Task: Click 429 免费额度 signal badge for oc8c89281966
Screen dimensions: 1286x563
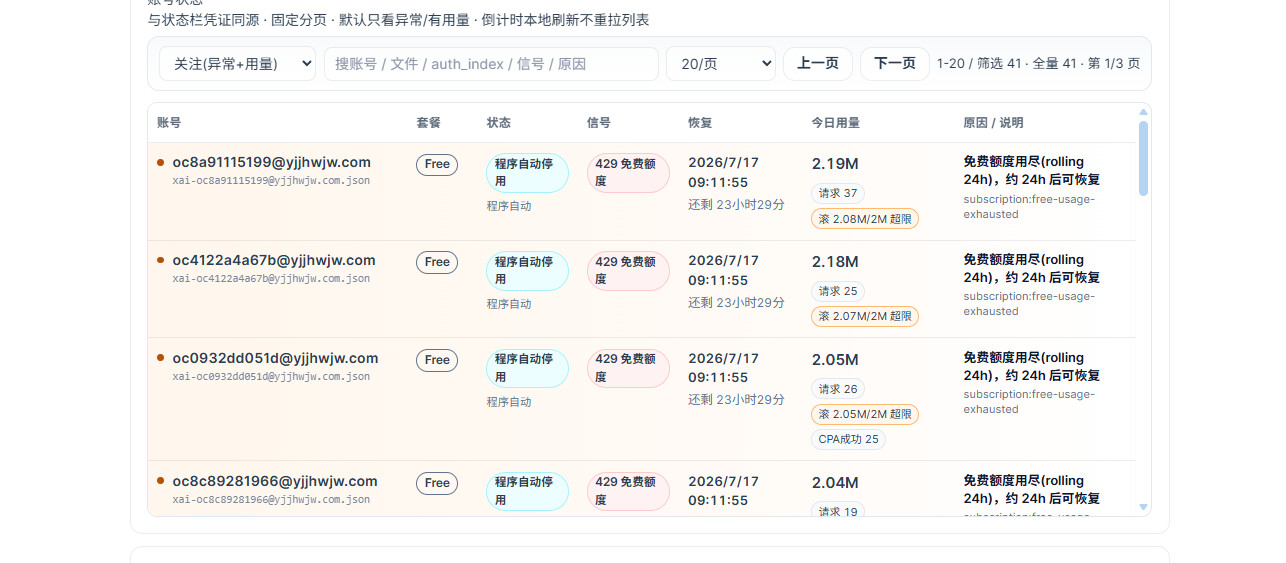Action: [x=628, y=491]
